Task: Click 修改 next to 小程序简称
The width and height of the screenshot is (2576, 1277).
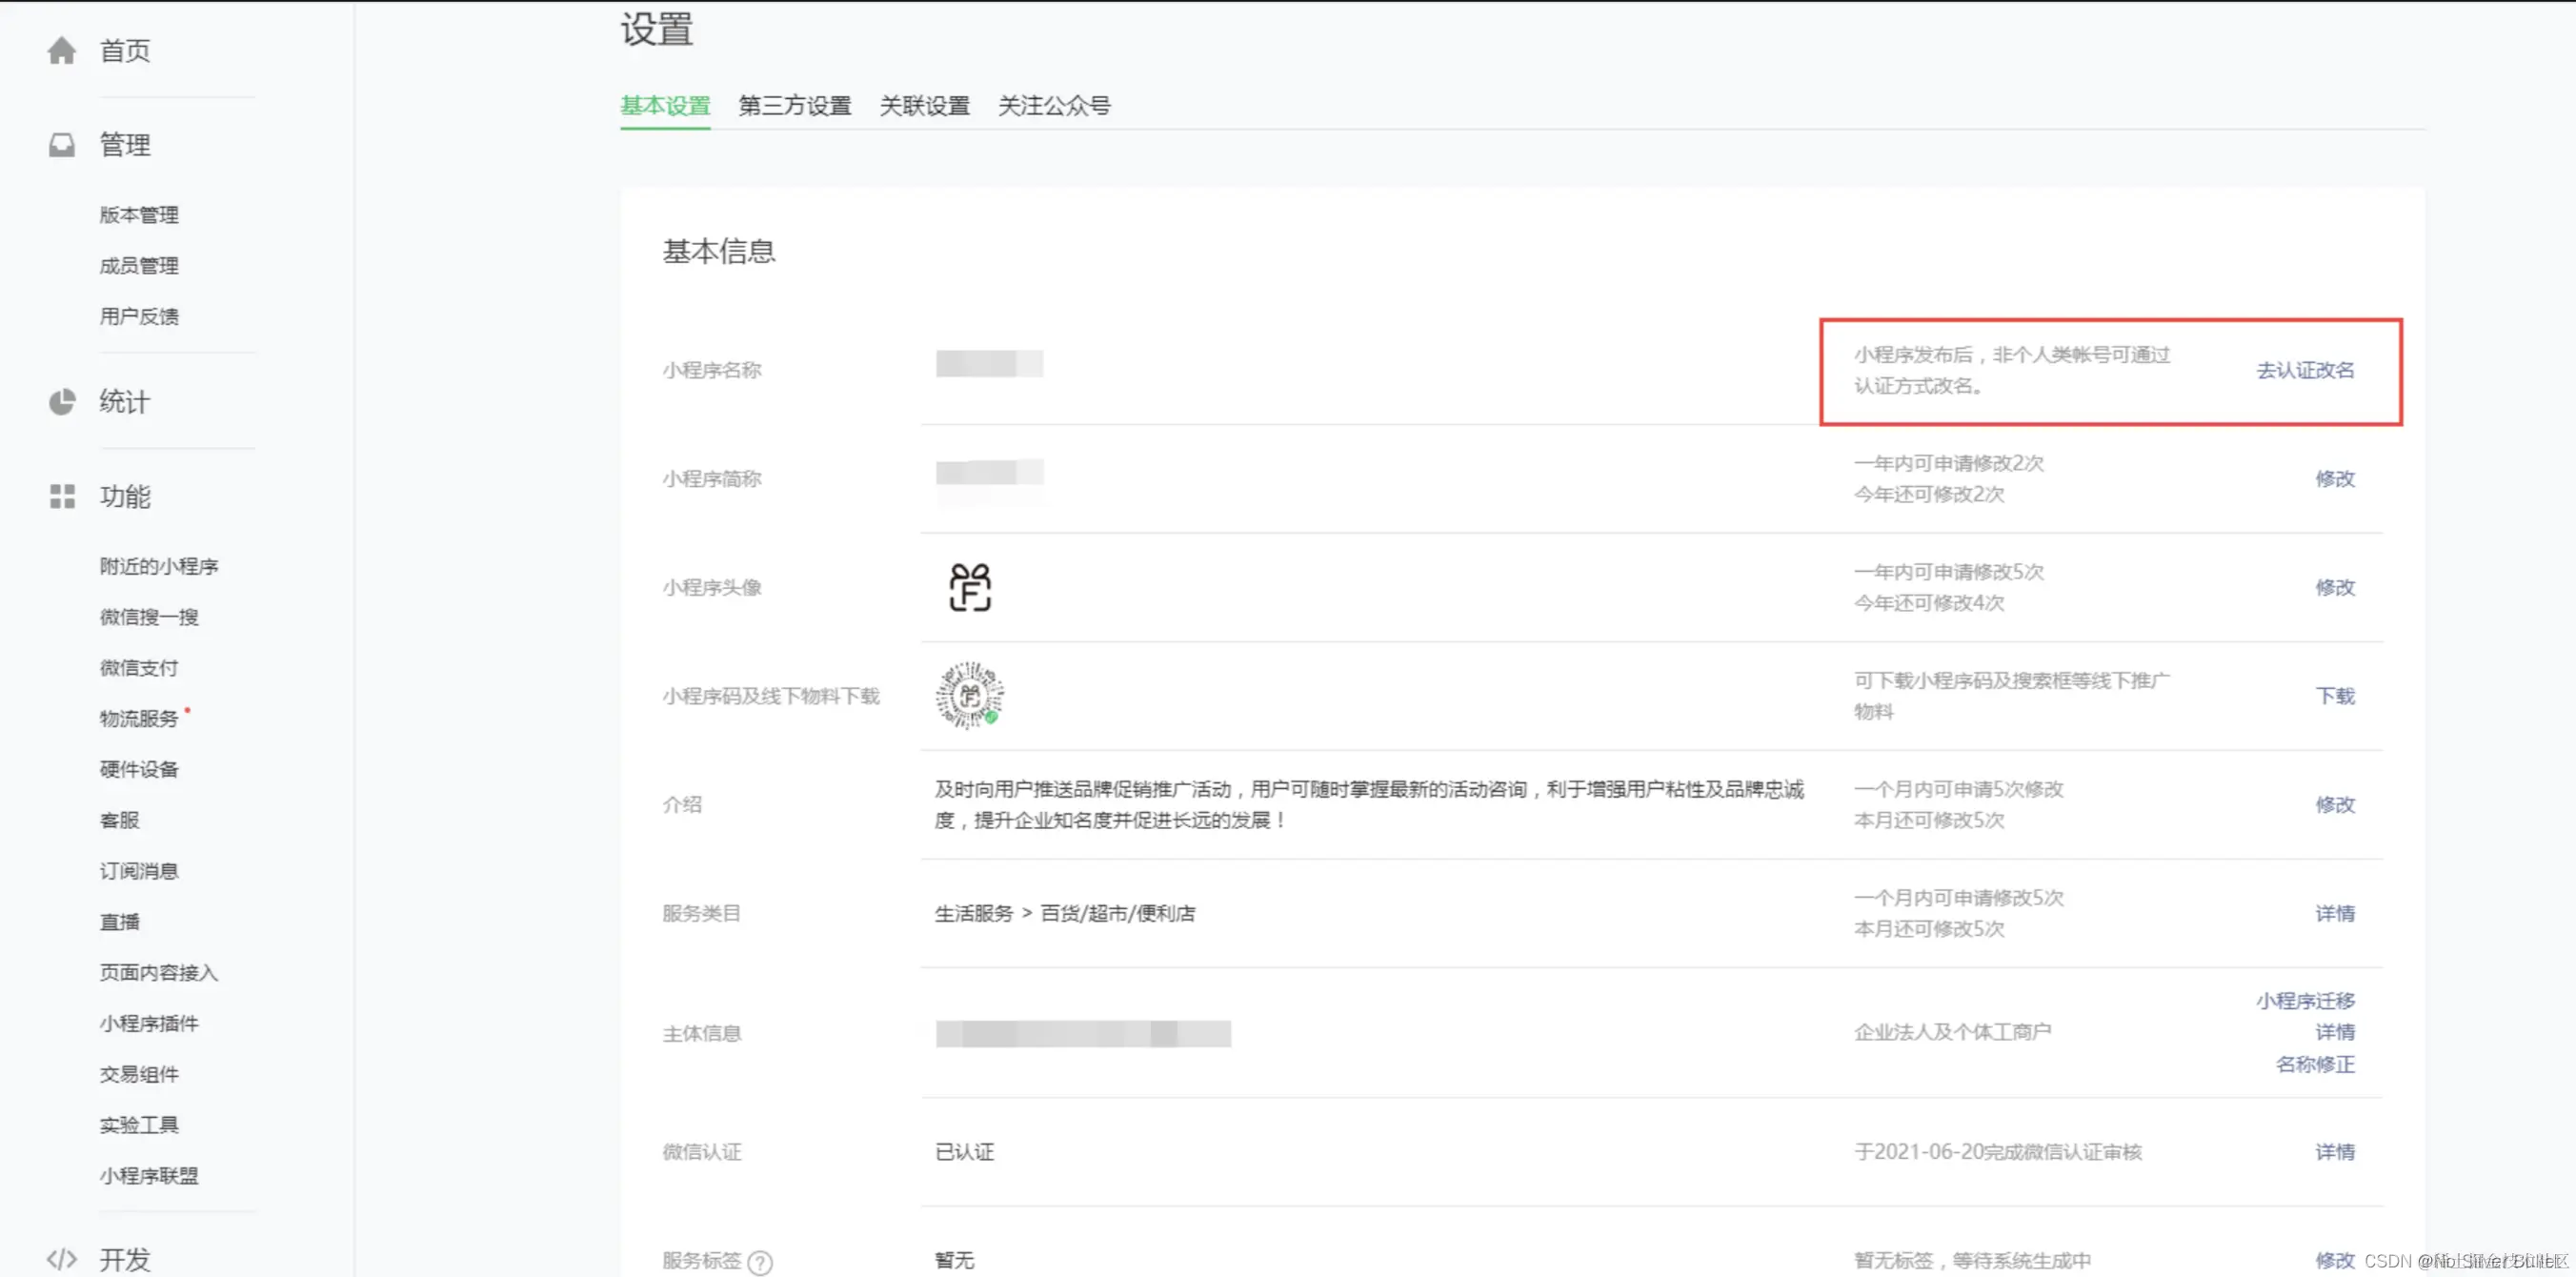Action: click(x=2336, y=478)
